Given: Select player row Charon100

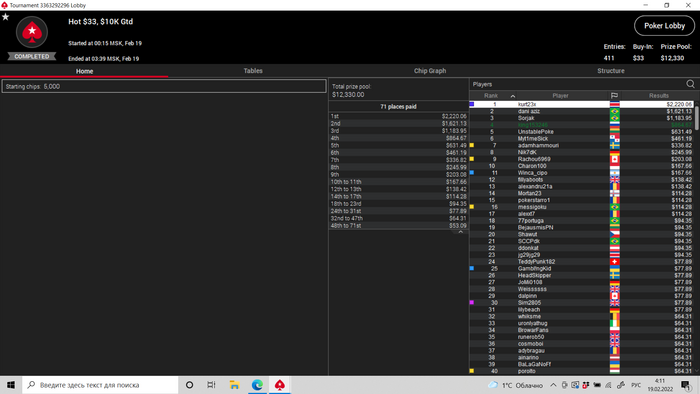Looking at the screenshot, I should click(x=581, y=166).
